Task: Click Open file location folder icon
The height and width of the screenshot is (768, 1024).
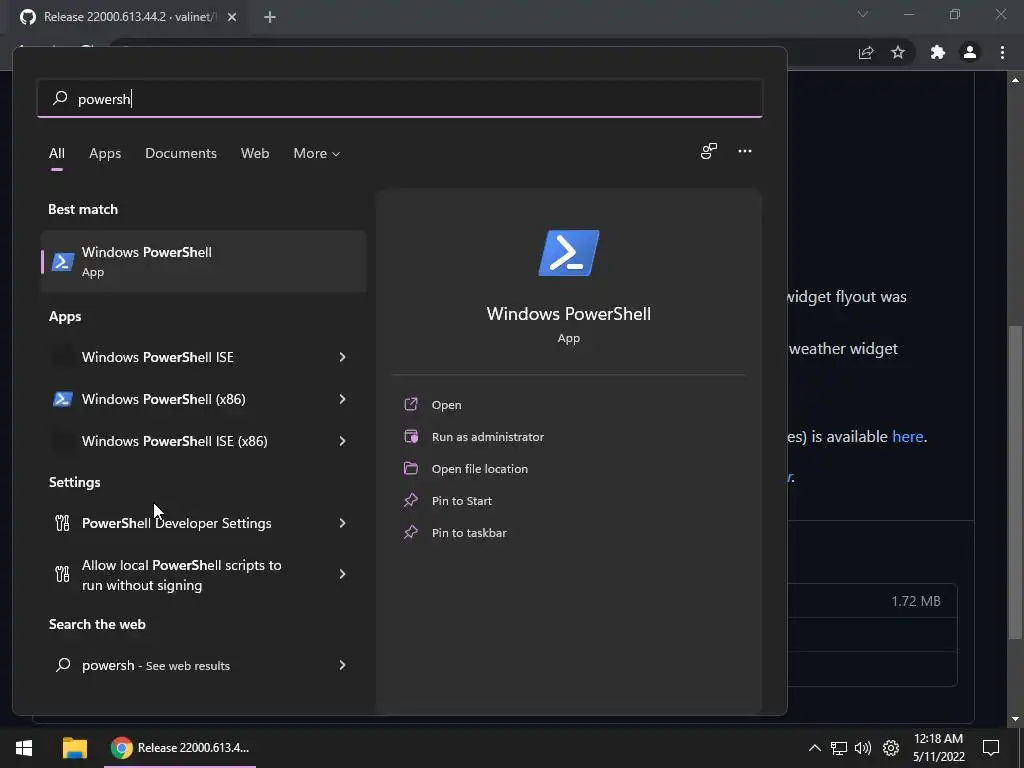Action: [x=411, y=468]
